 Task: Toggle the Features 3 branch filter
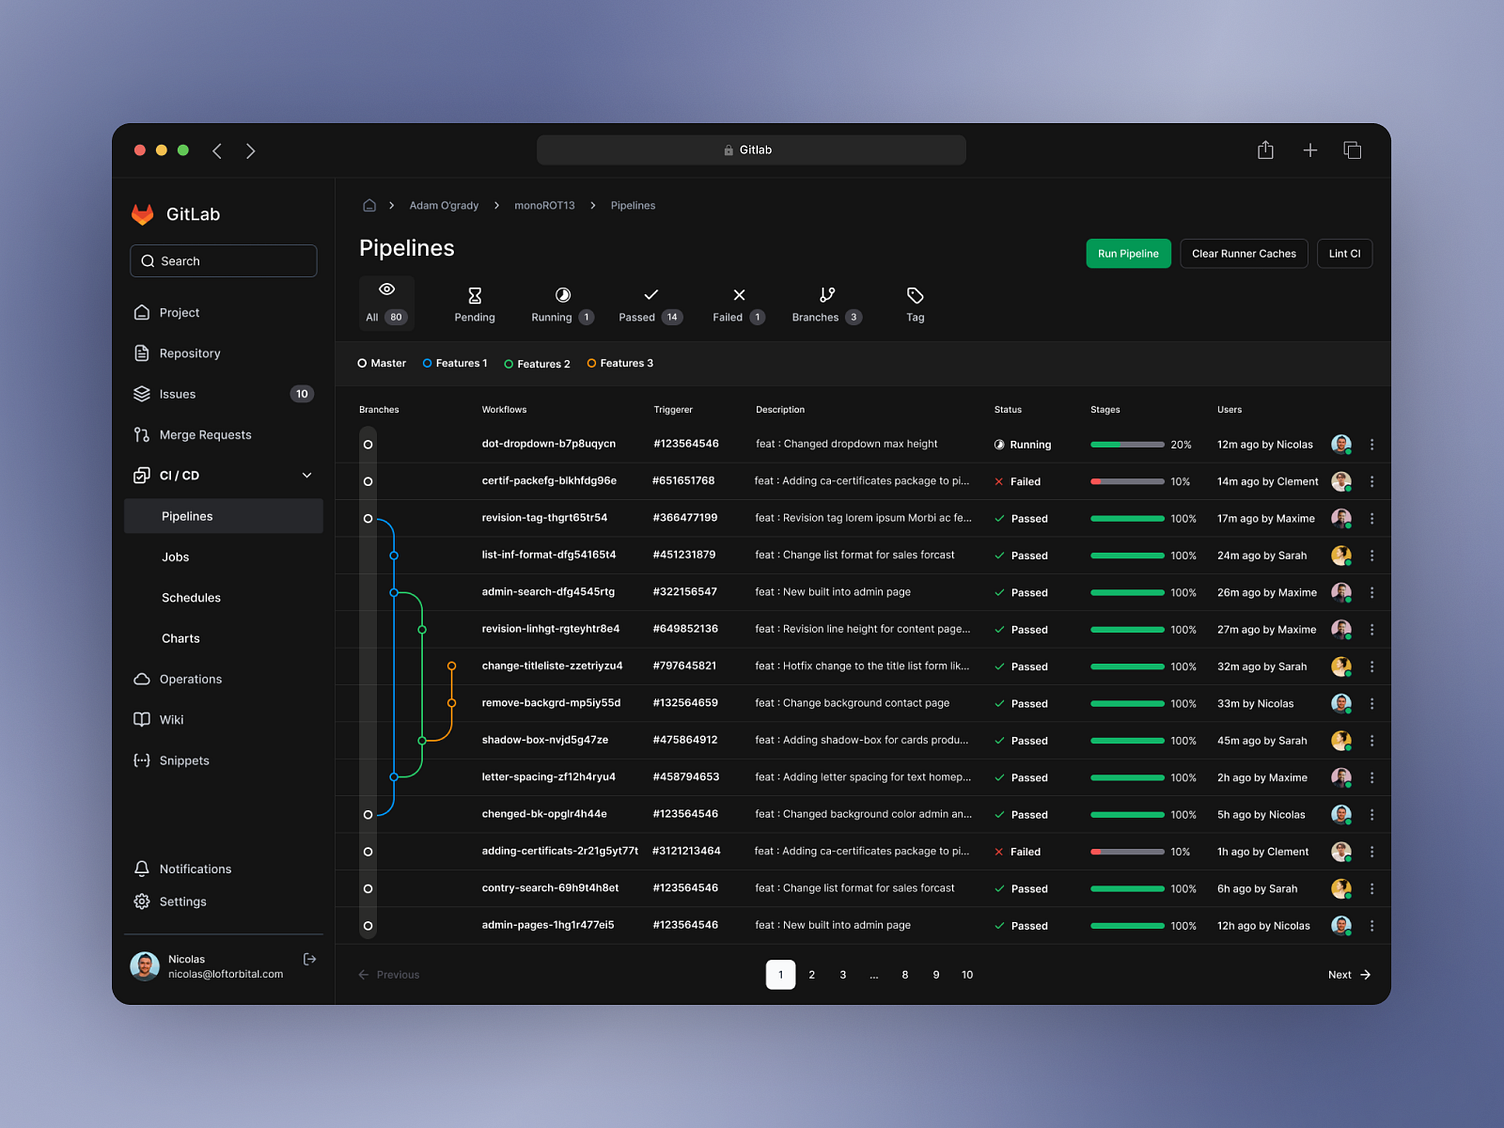click(619, 363)
